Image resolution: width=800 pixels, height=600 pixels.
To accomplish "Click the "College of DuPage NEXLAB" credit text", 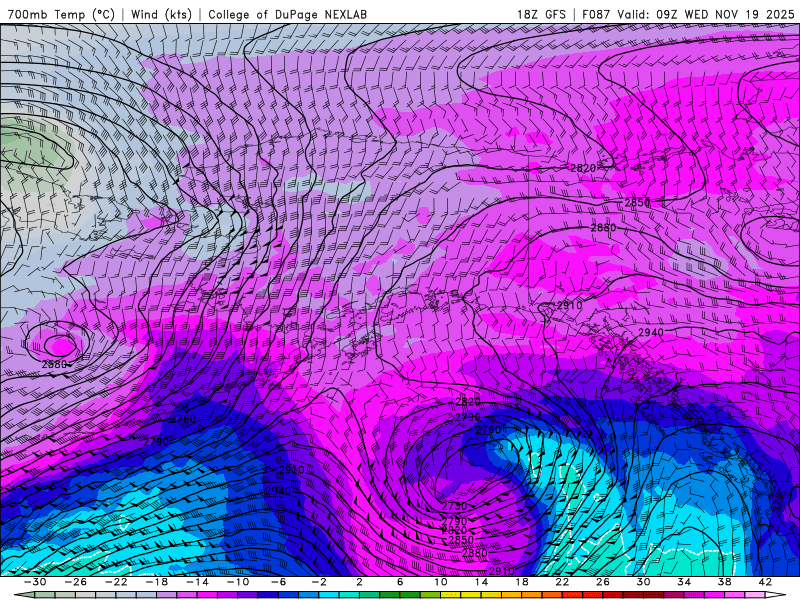I will pos(287,15).
